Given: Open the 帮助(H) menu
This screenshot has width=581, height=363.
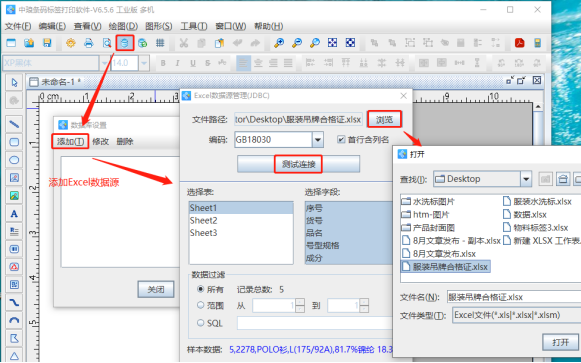Looking at the screenshot, I should pyautogui.click(x=268, y=26).
